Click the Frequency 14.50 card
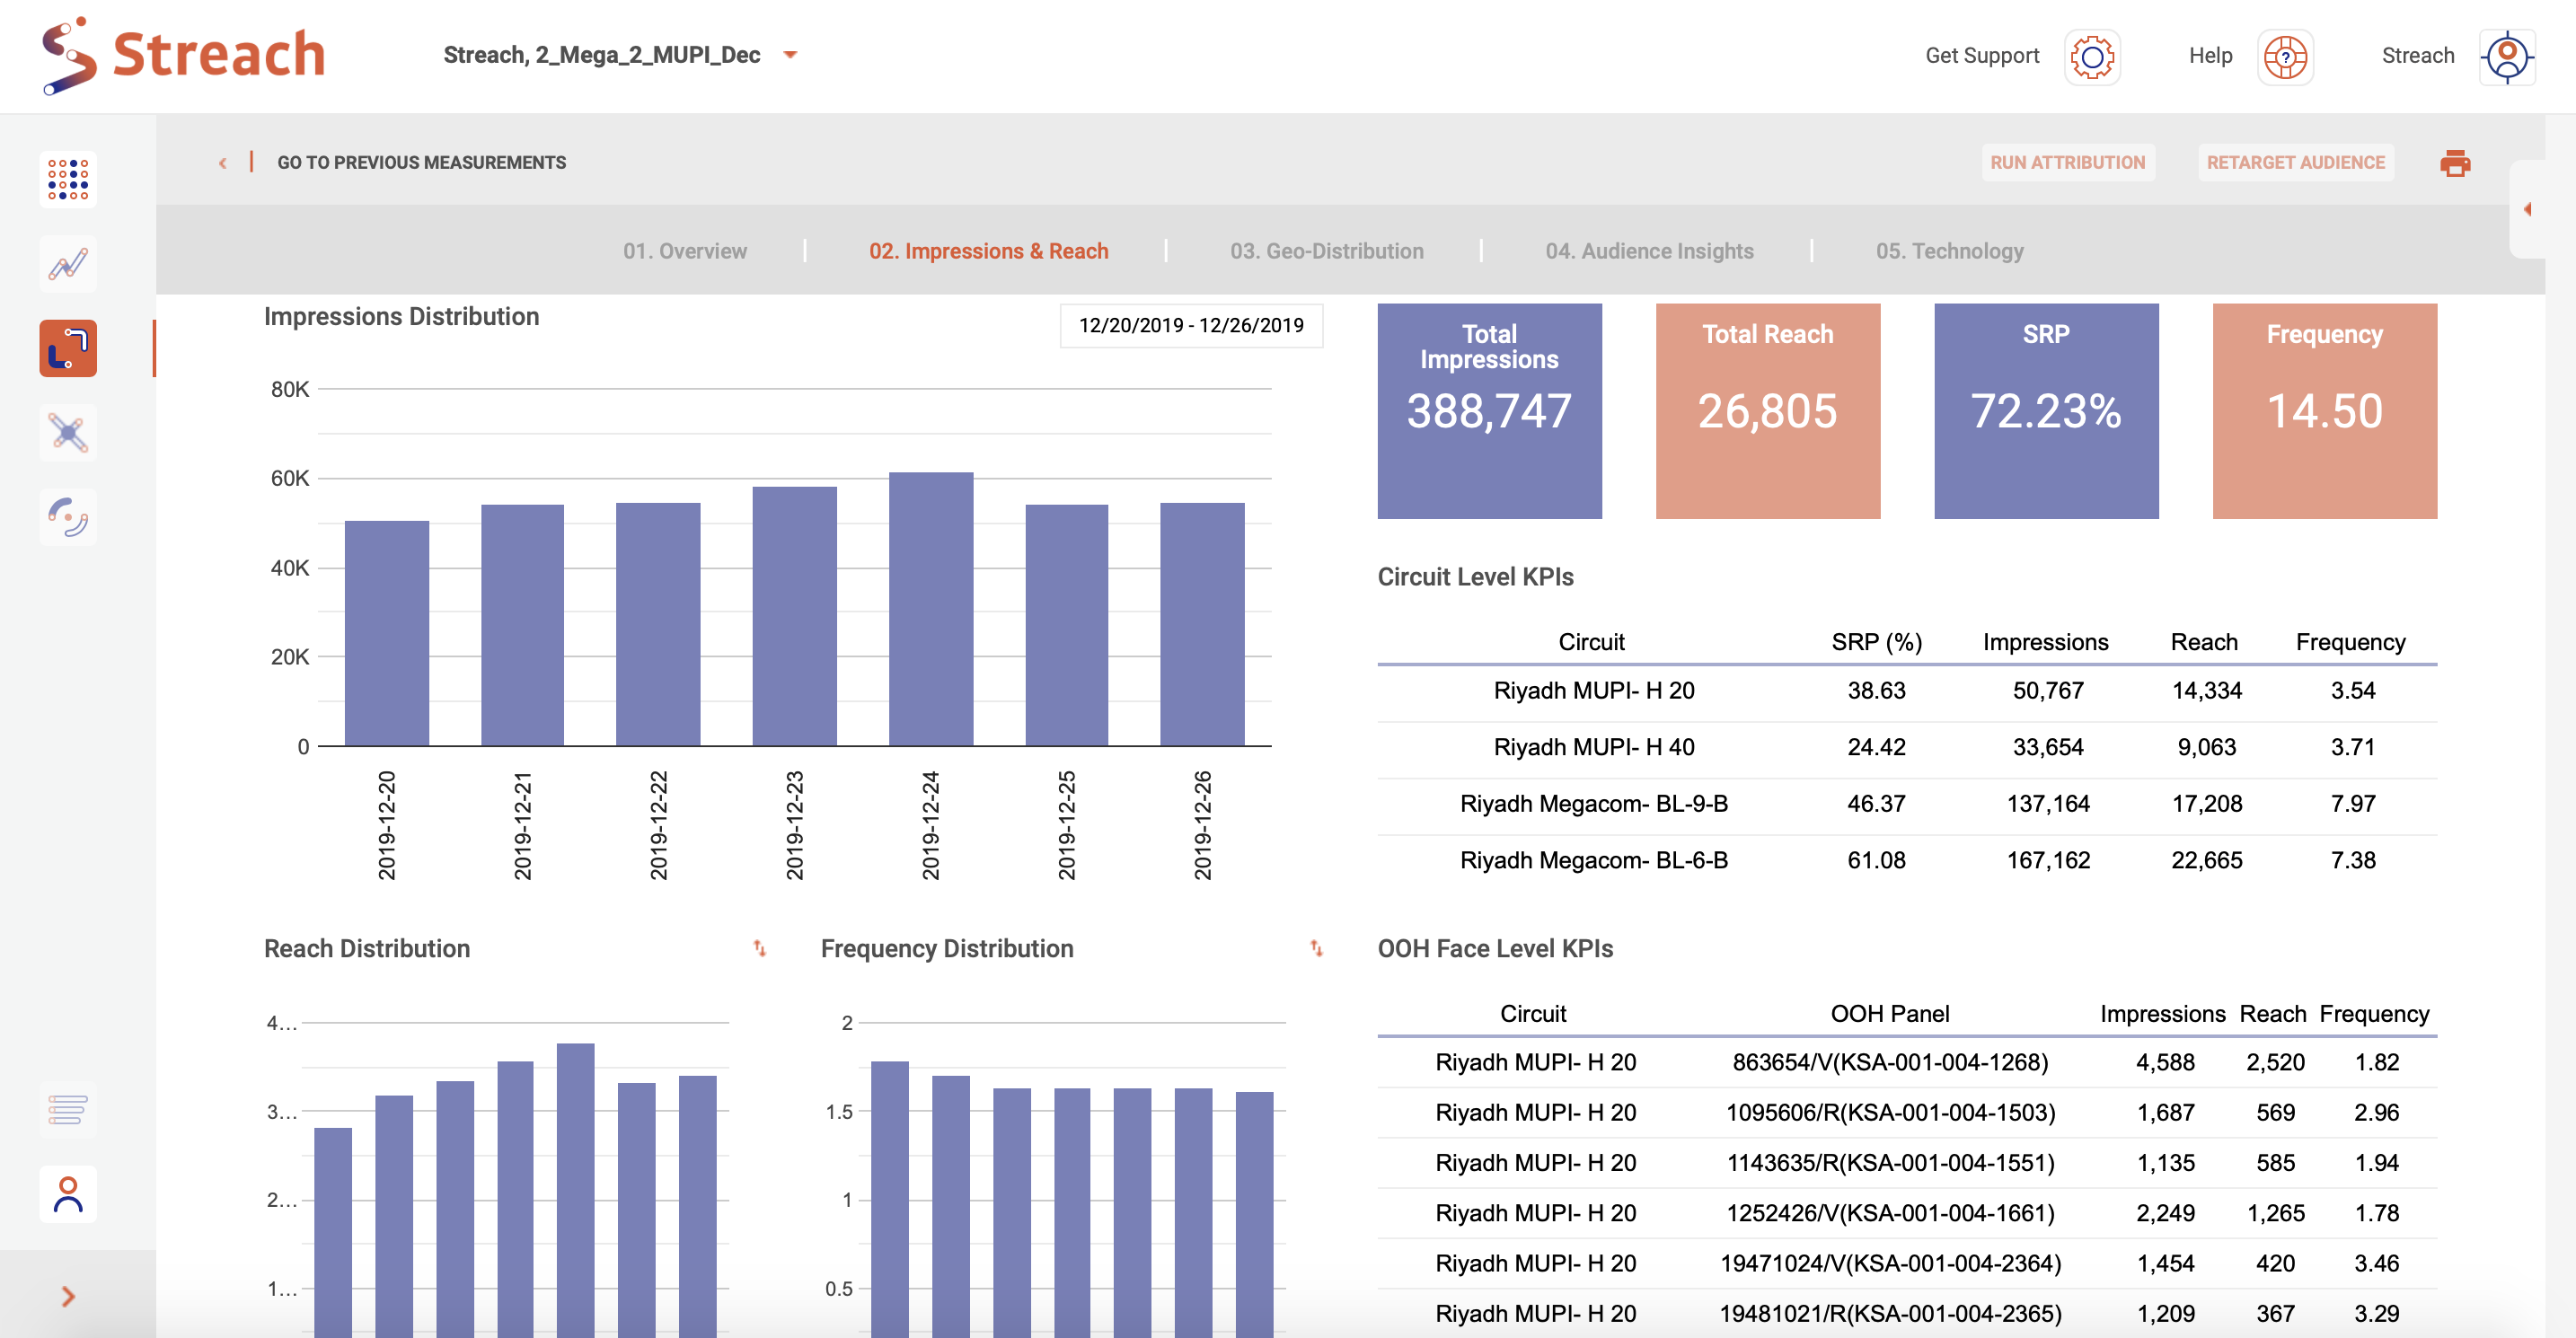This screenshot has height=1338, width=2576. coord(2324,411)
